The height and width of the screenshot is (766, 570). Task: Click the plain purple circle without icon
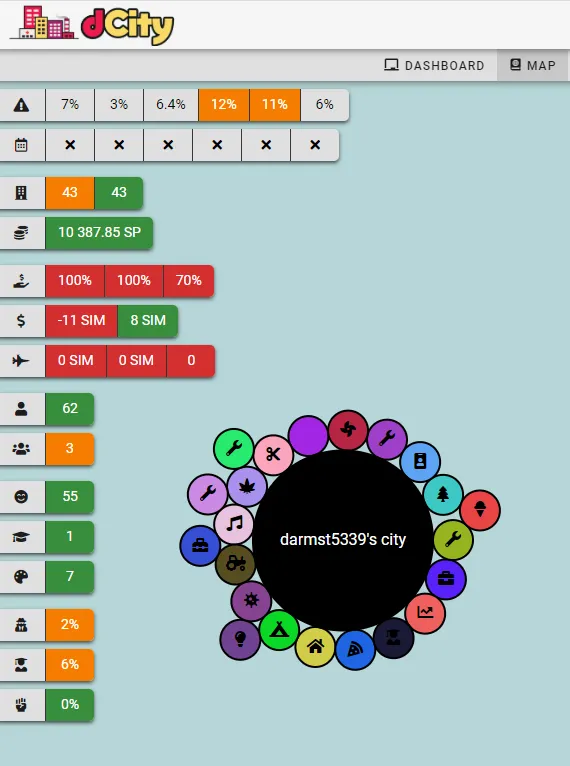(308, 436)
